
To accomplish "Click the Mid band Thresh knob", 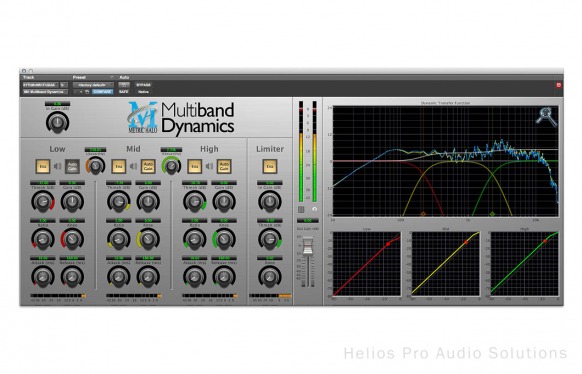I will click(119, 202).
